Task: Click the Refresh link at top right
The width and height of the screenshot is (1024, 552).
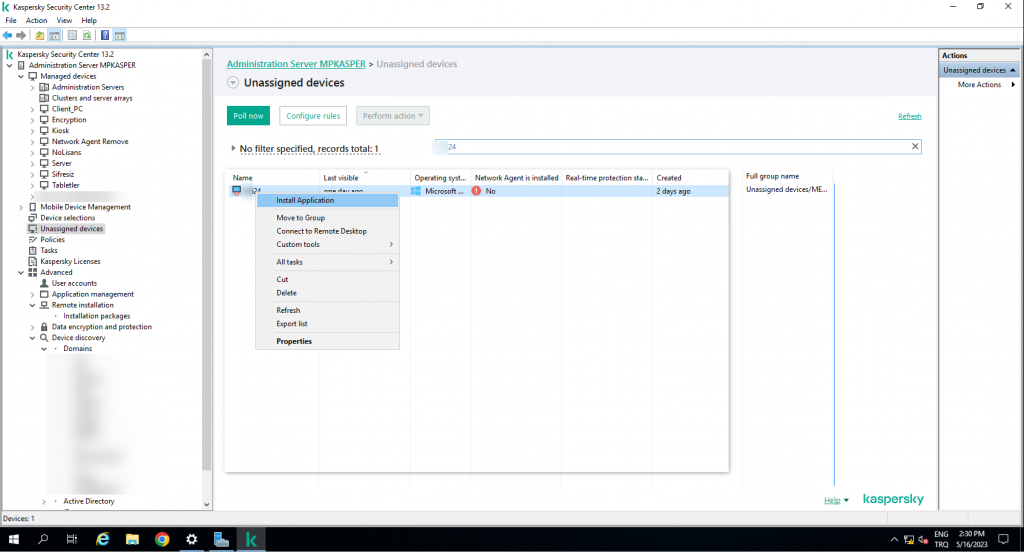Action: (909, 116)
